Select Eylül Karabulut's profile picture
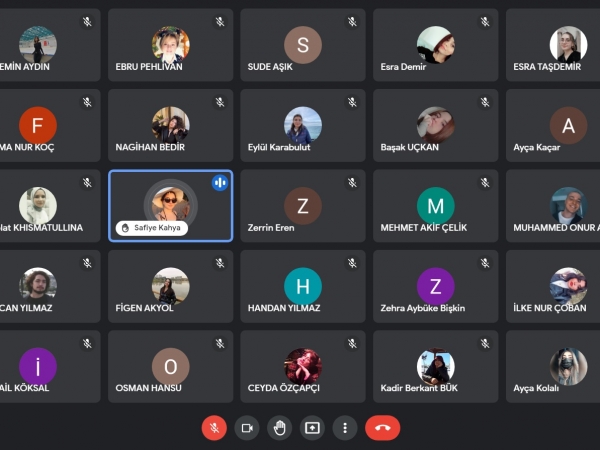600x450 pixels. [303, 125]
